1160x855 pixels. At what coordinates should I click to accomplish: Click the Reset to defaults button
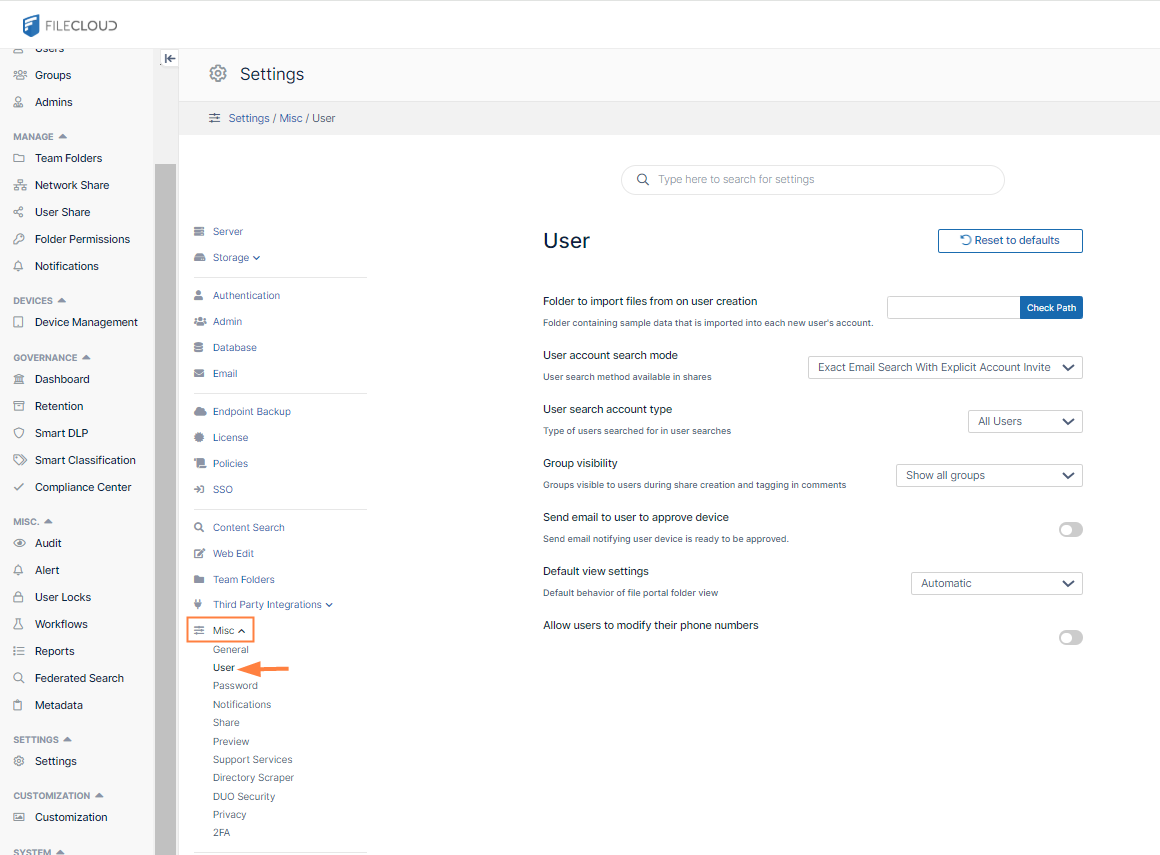tap(1010, 241)
